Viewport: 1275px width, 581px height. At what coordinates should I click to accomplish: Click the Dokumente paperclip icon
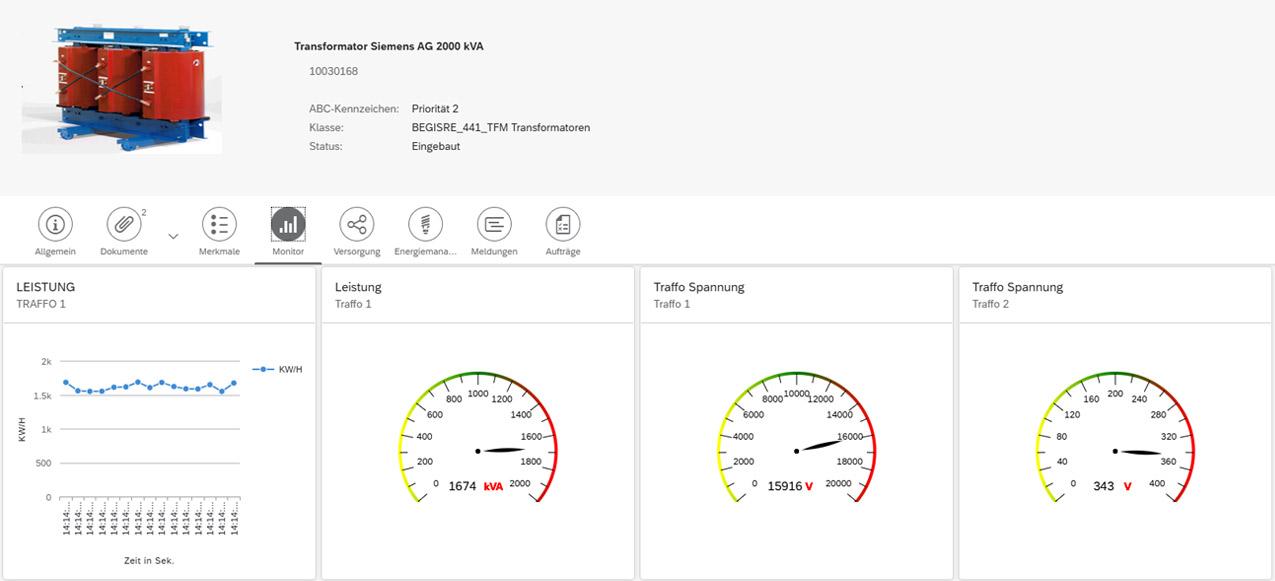124,225
